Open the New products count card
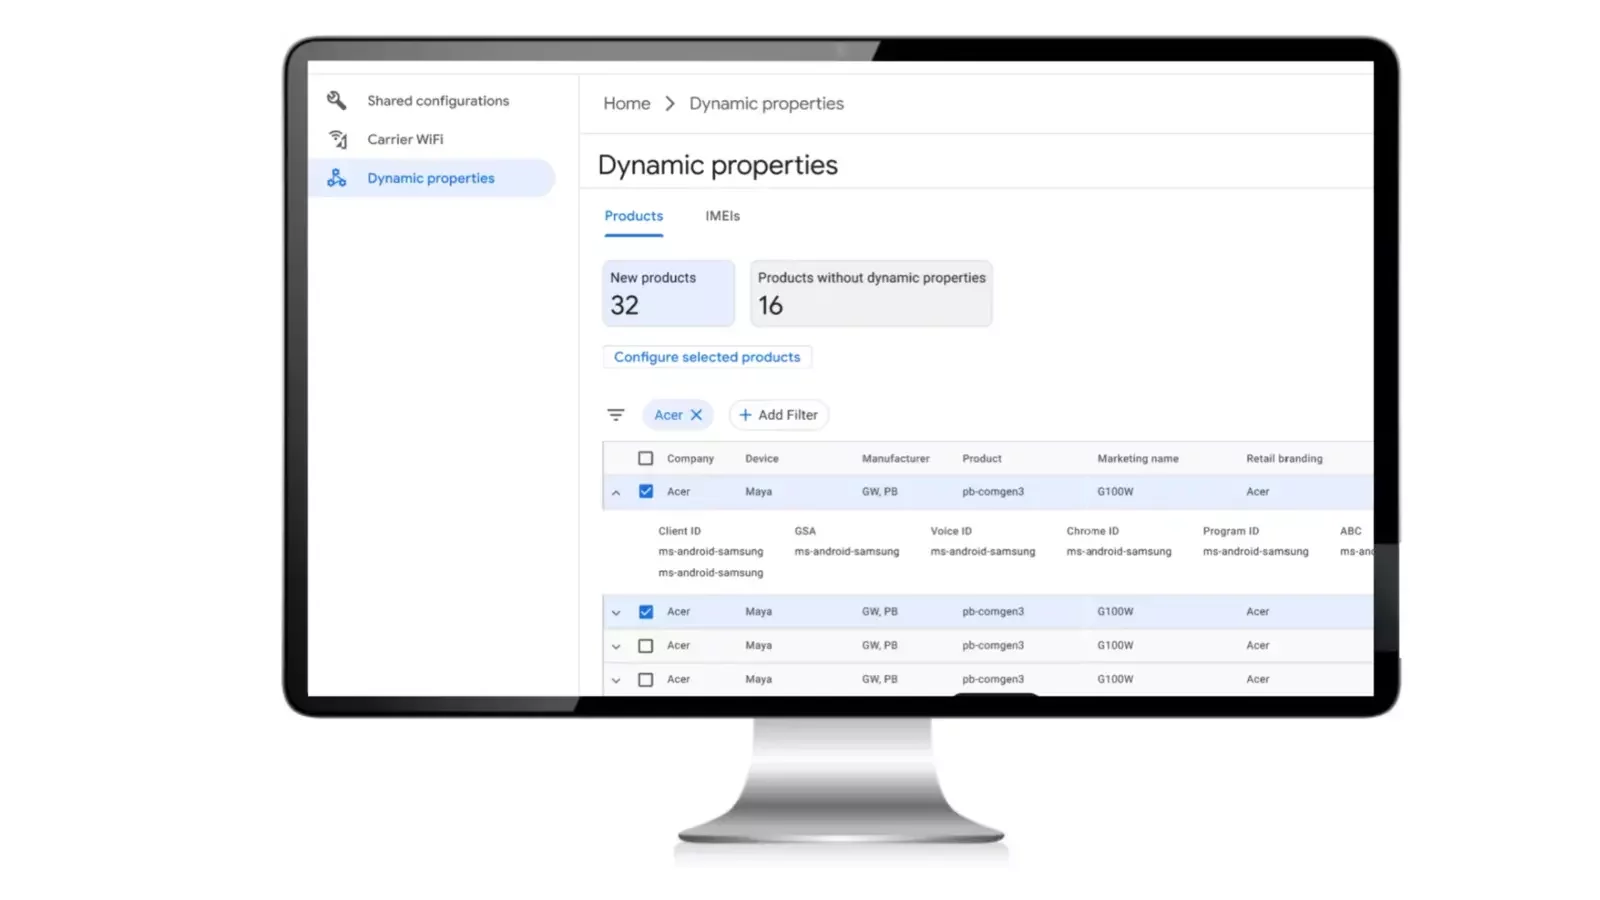This screenshot has width=1600, height=900. tap(668, 293)
